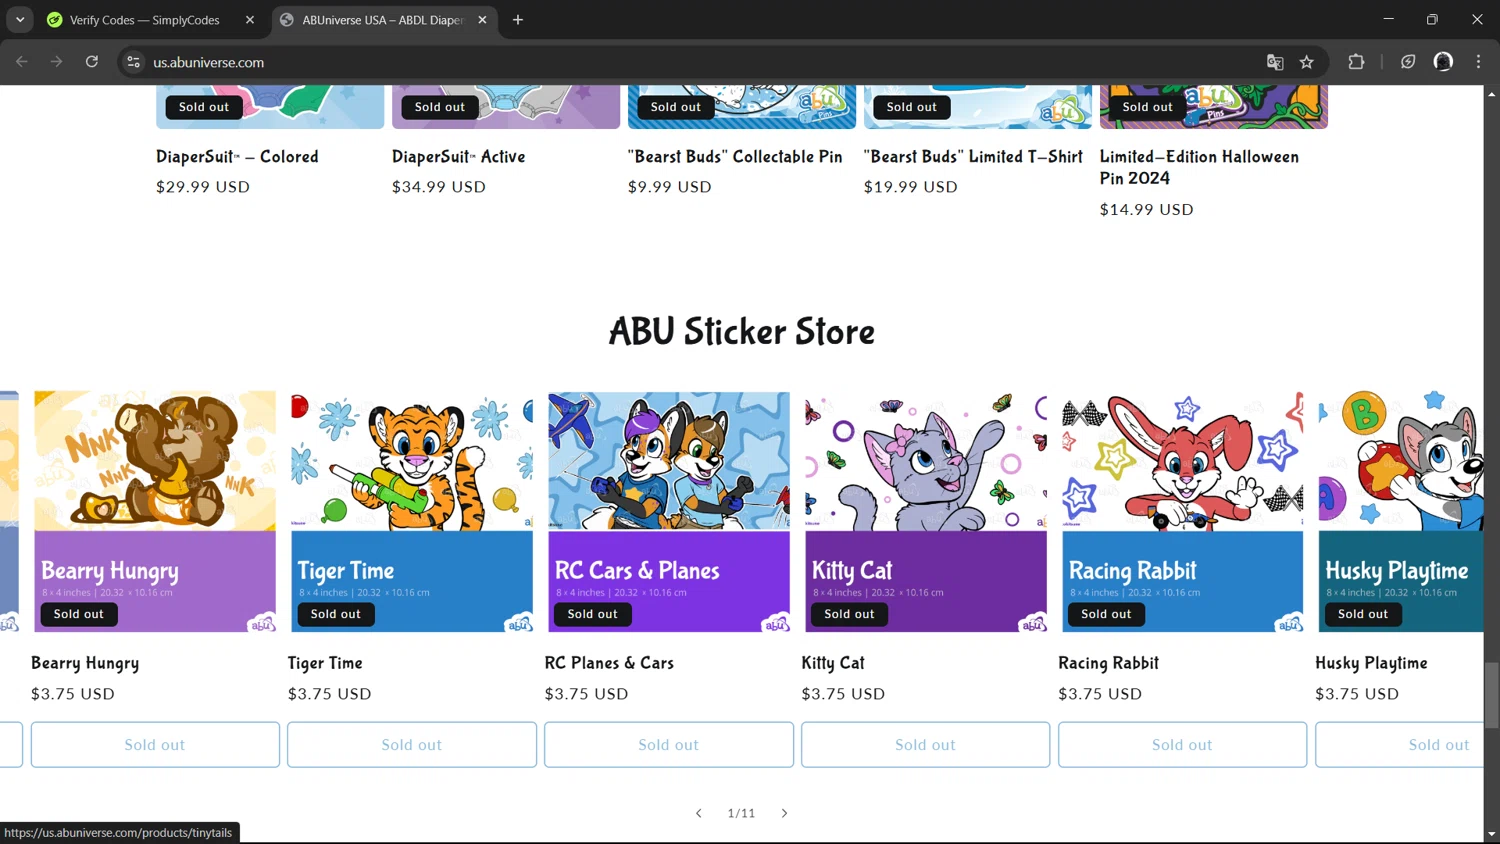Click Sold out button under Bearry Hungry
The width and height of the screenshot is (1500, 844).
[x=155, y=745]
